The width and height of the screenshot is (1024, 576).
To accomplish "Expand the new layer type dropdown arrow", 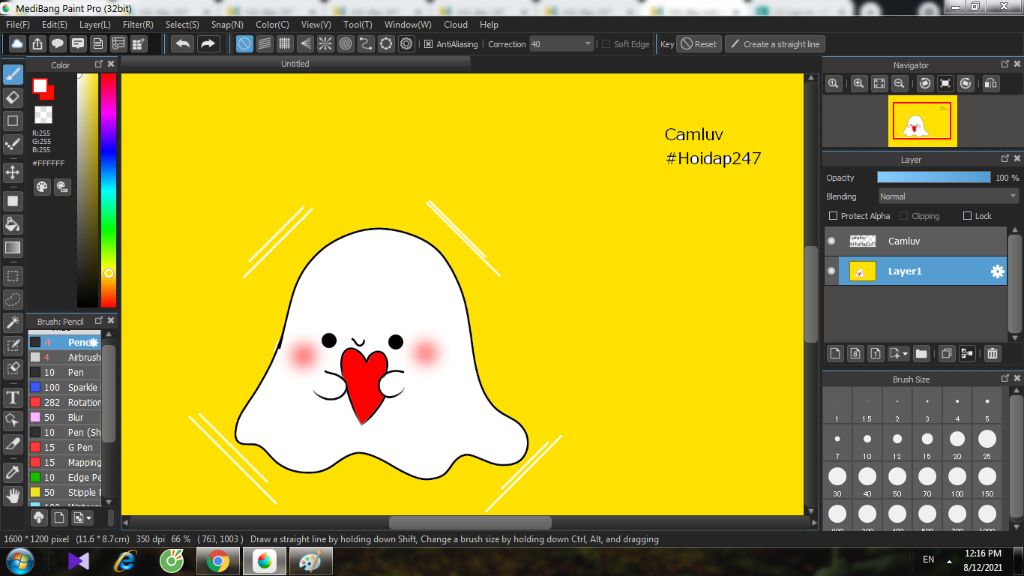I will click(905, 353).
